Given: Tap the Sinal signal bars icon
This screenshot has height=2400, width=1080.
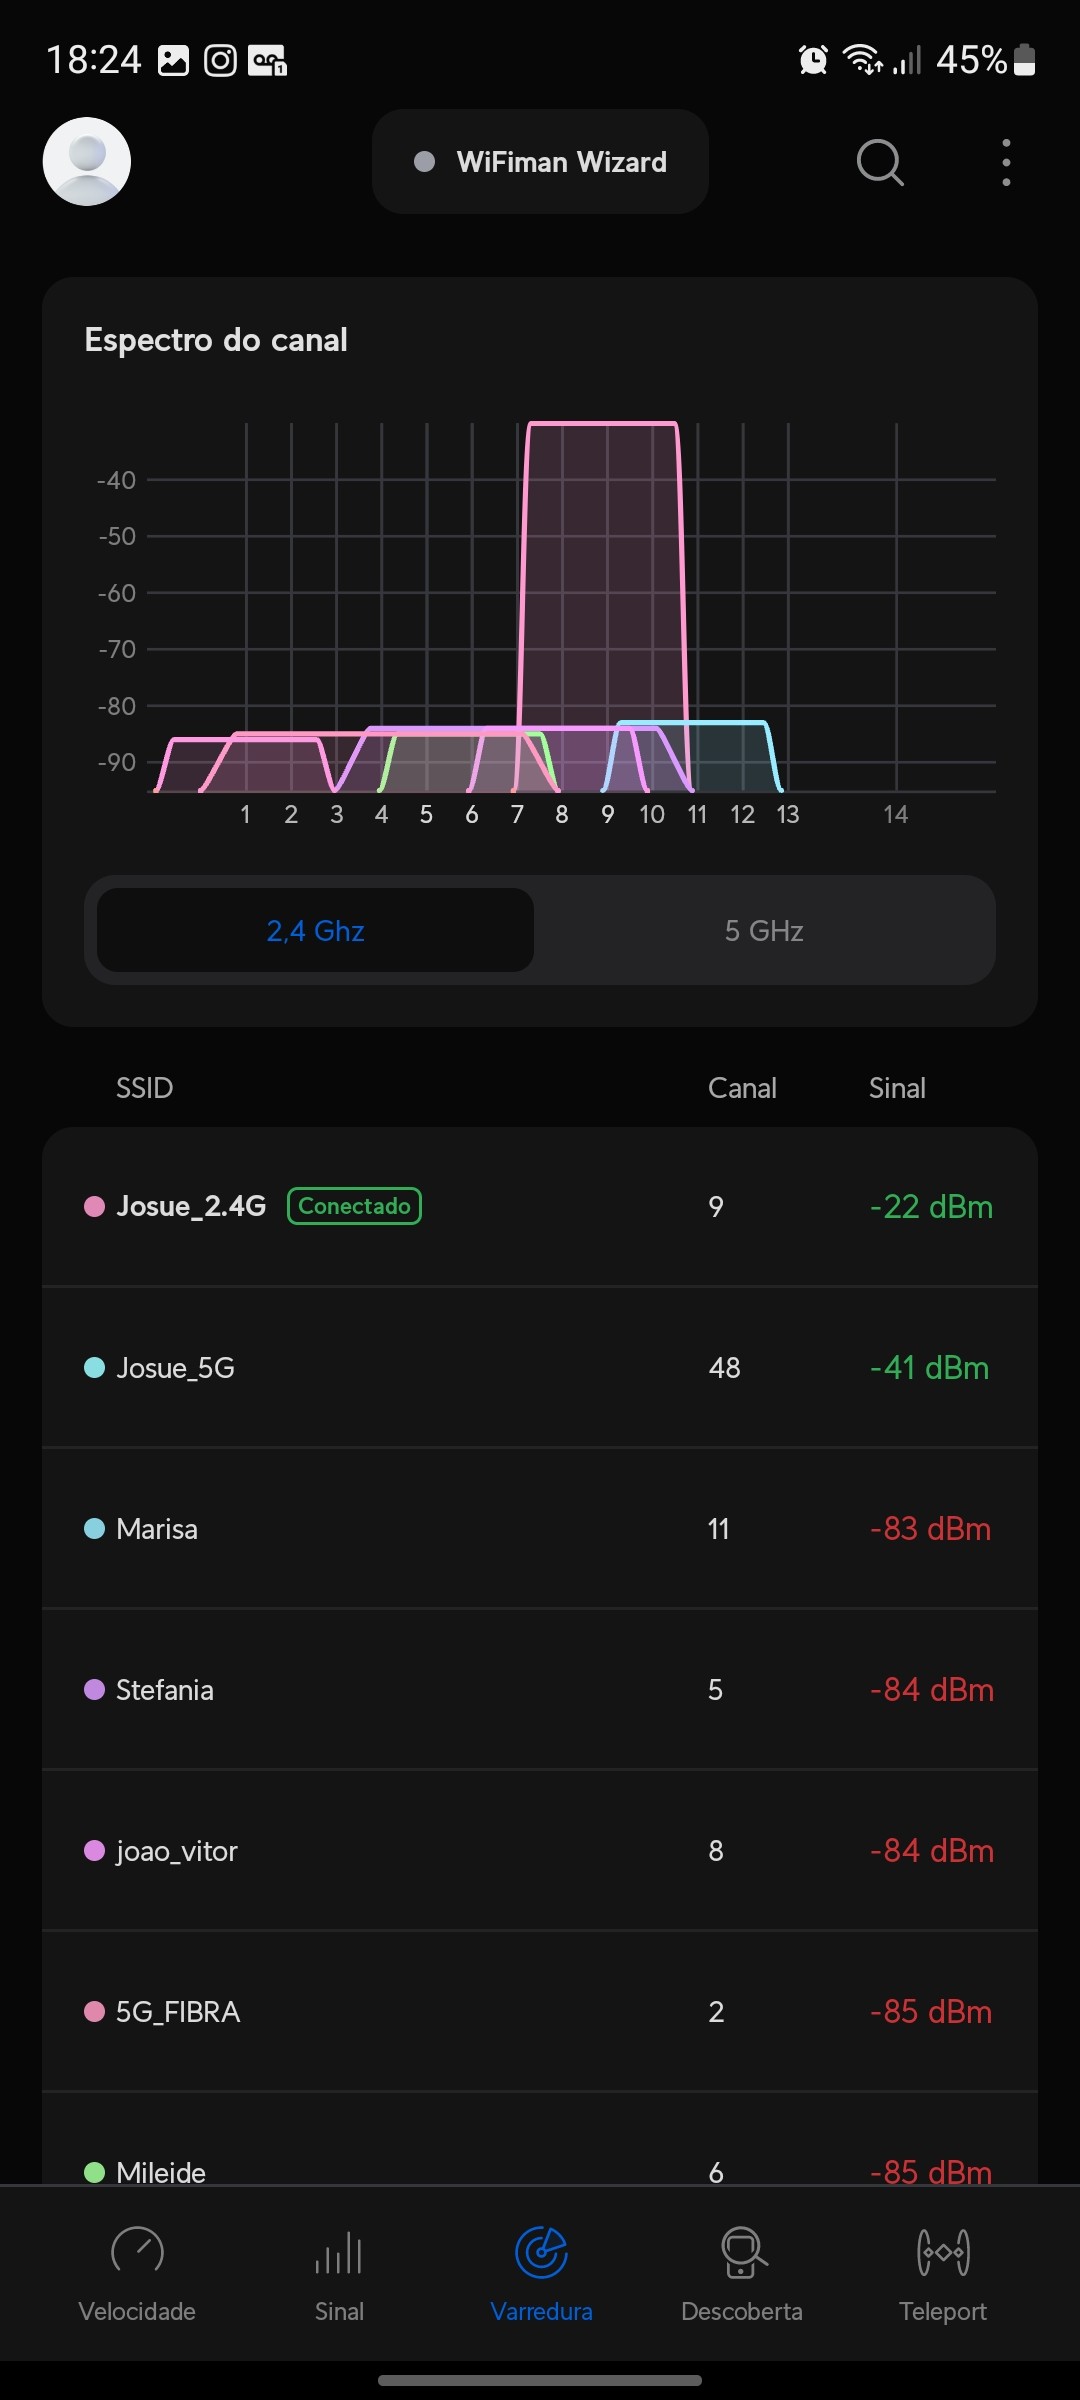Looking at the screenshot, I should [339, 2254].
